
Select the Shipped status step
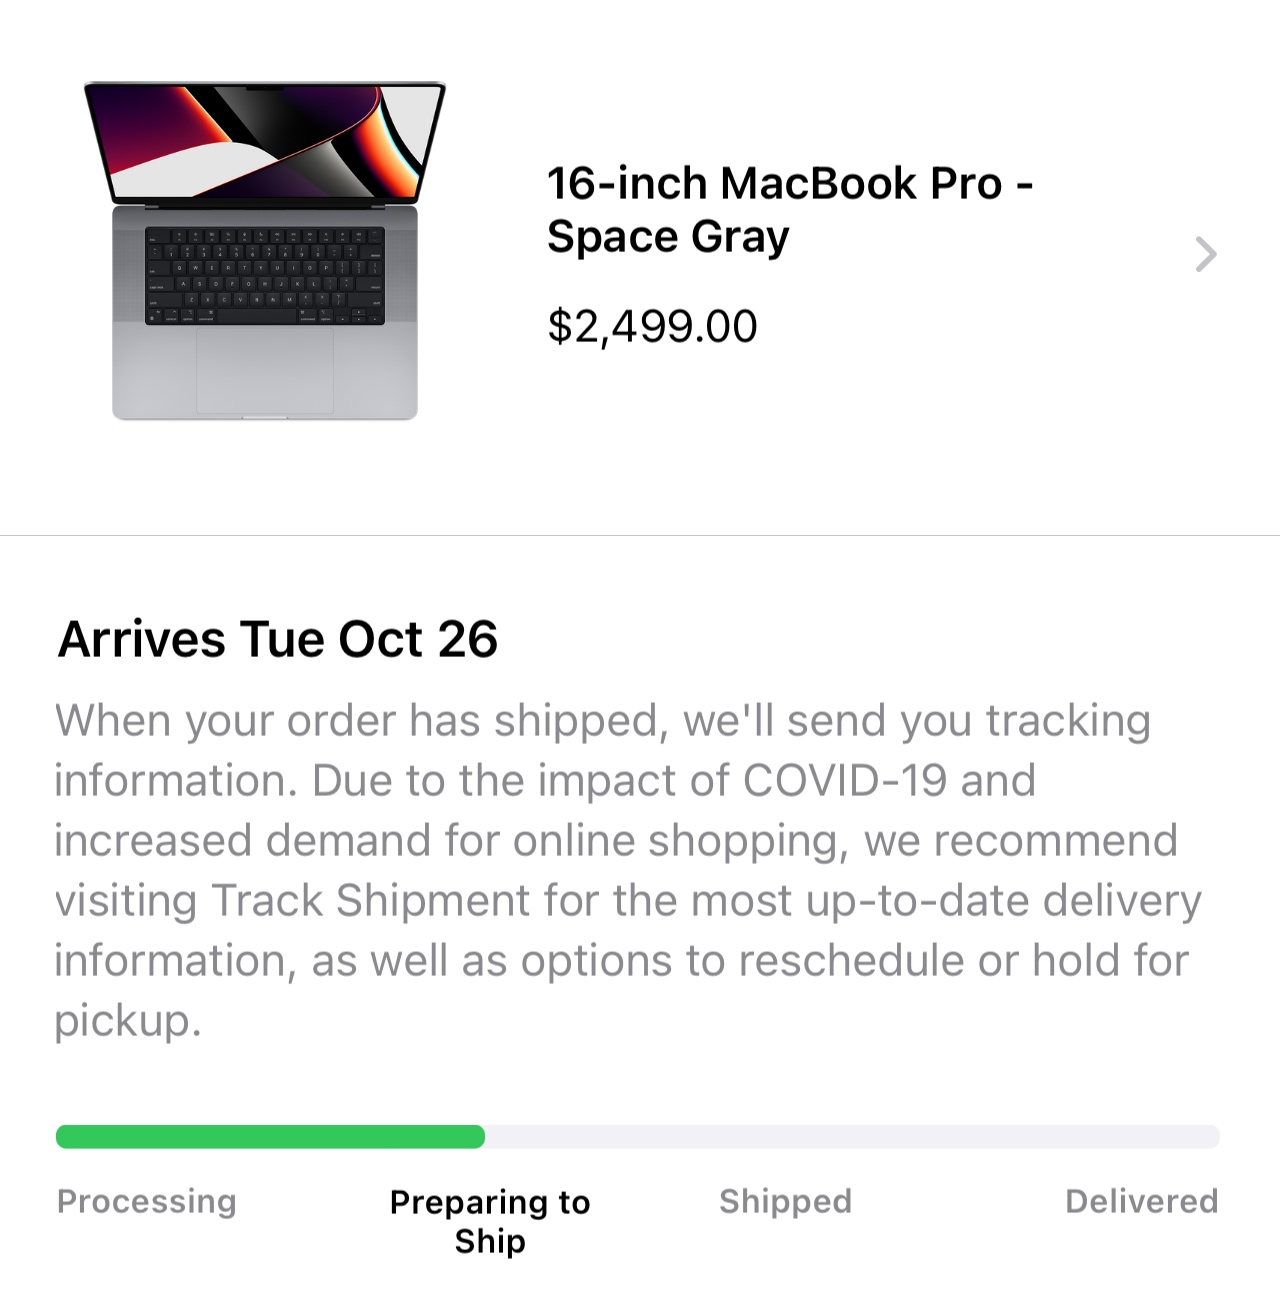point(785,1201)
